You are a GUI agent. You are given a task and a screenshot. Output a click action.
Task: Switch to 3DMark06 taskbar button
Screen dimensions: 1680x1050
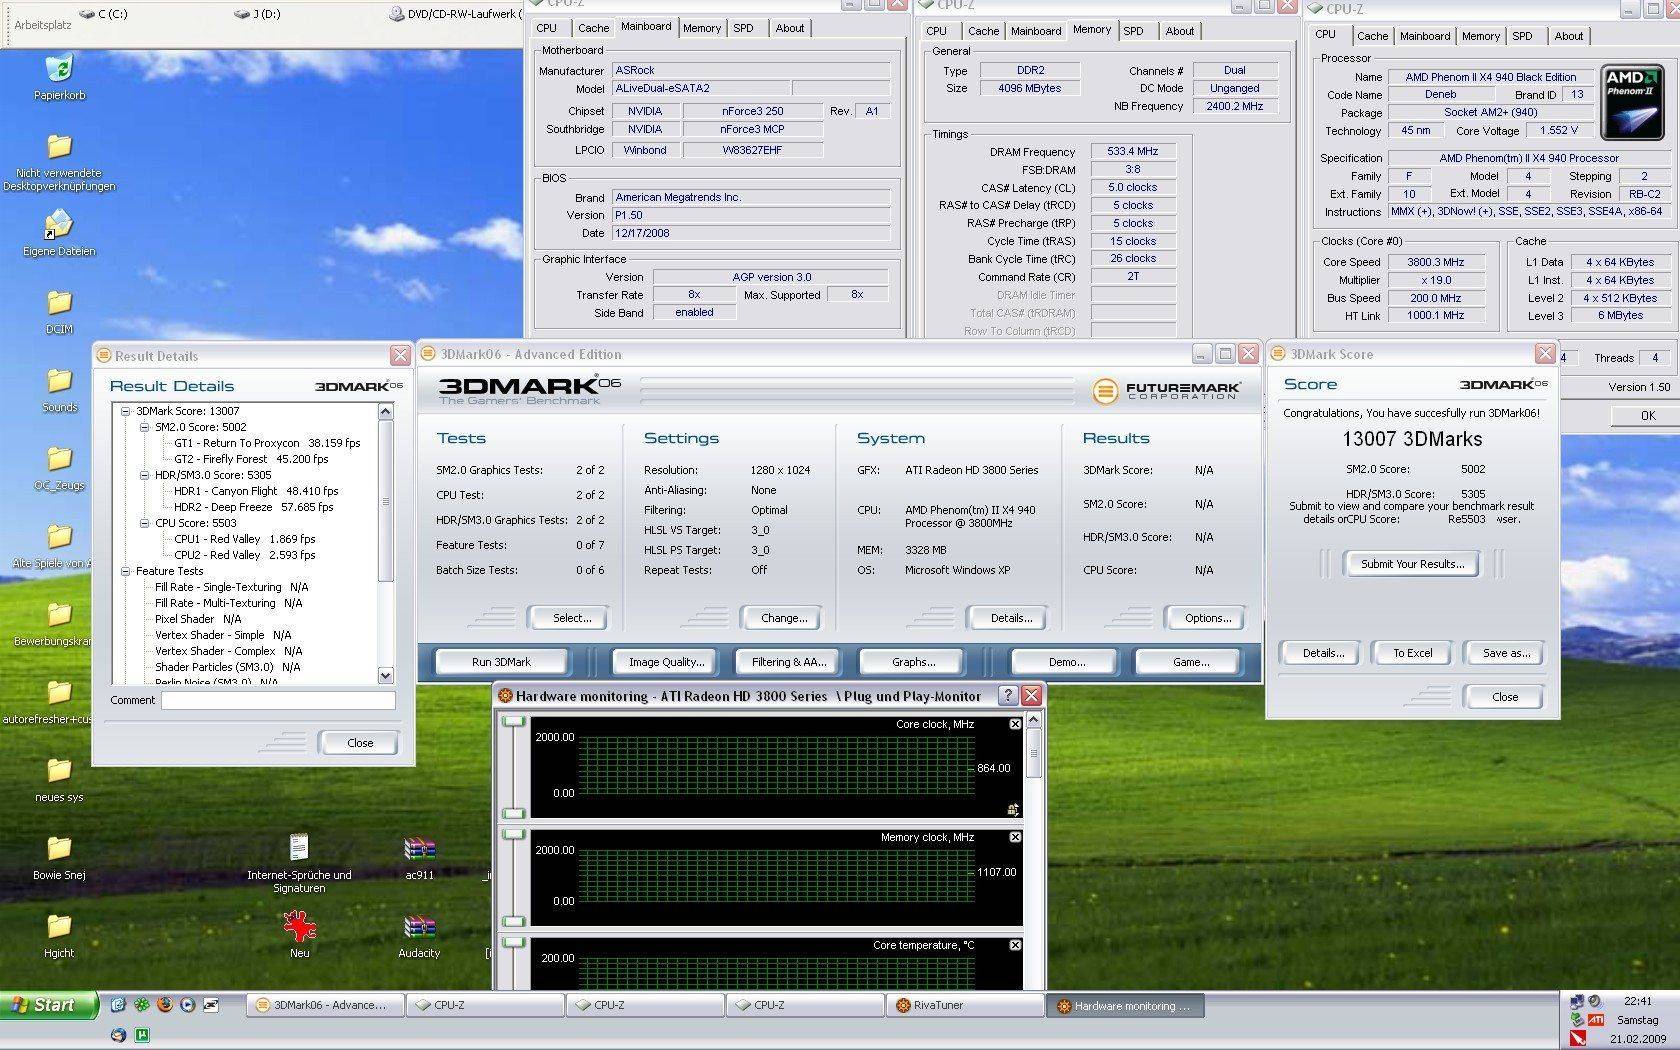[325, 1005]
